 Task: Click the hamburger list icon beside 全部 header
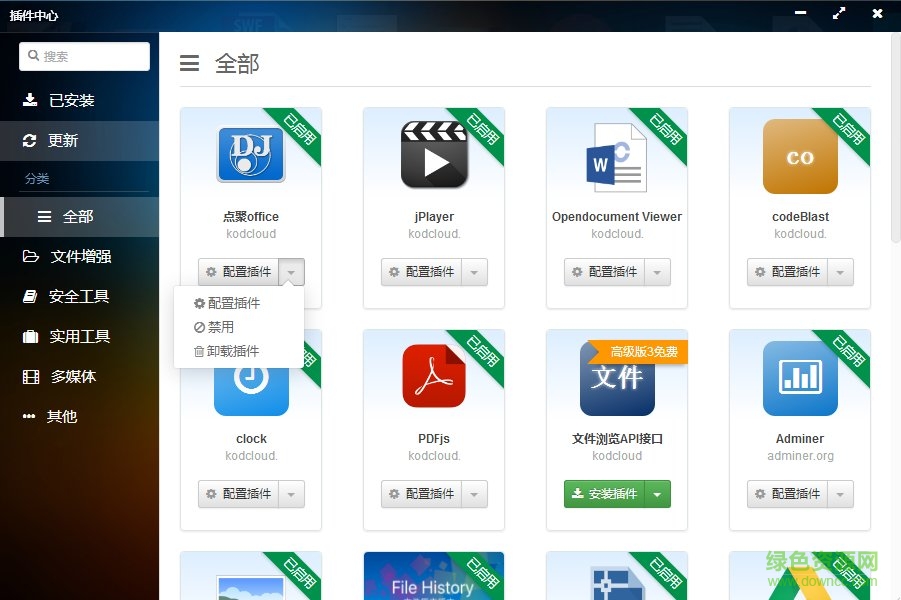[189, 62]
